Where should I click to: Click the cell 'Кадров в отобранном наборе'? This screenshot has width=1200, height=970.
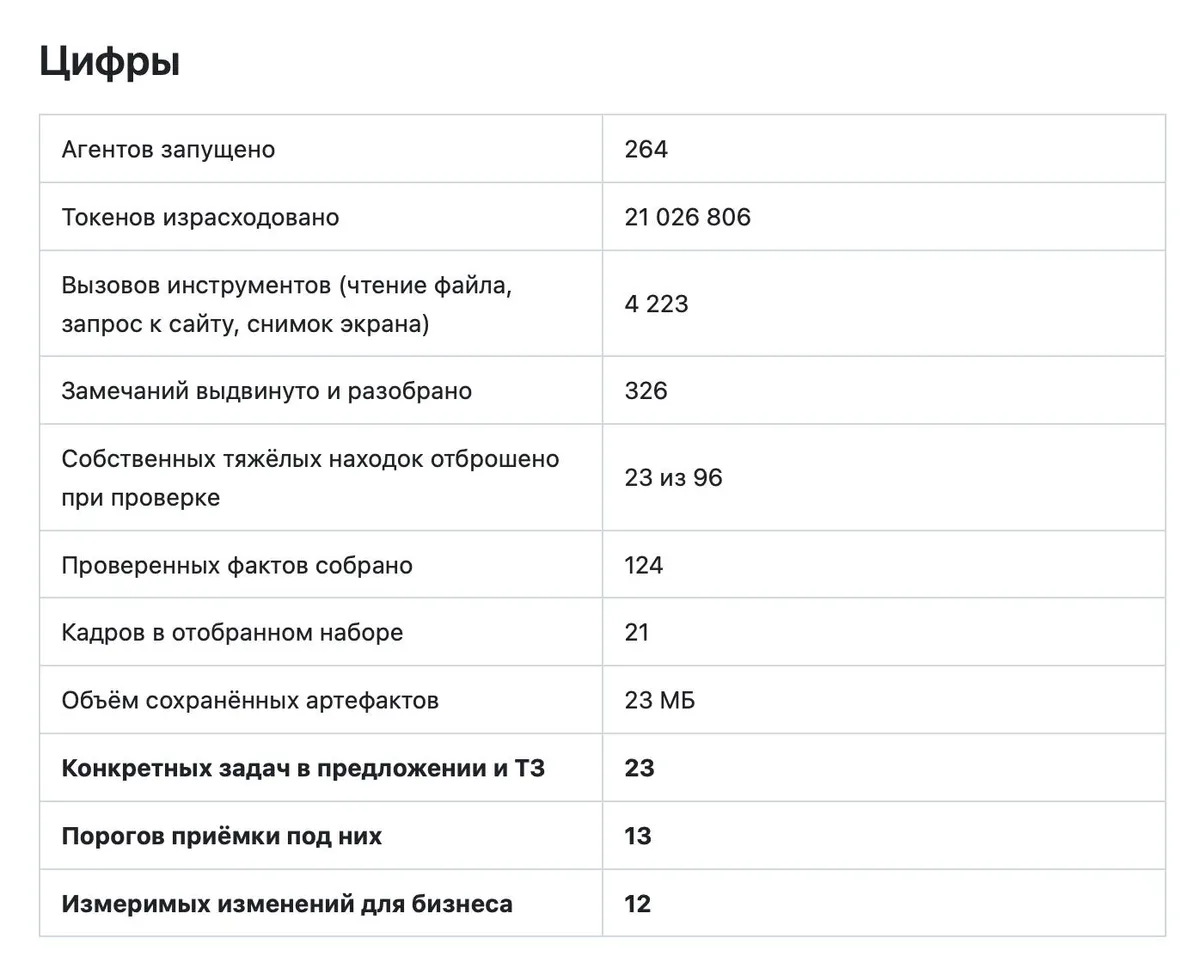(321, 632)
